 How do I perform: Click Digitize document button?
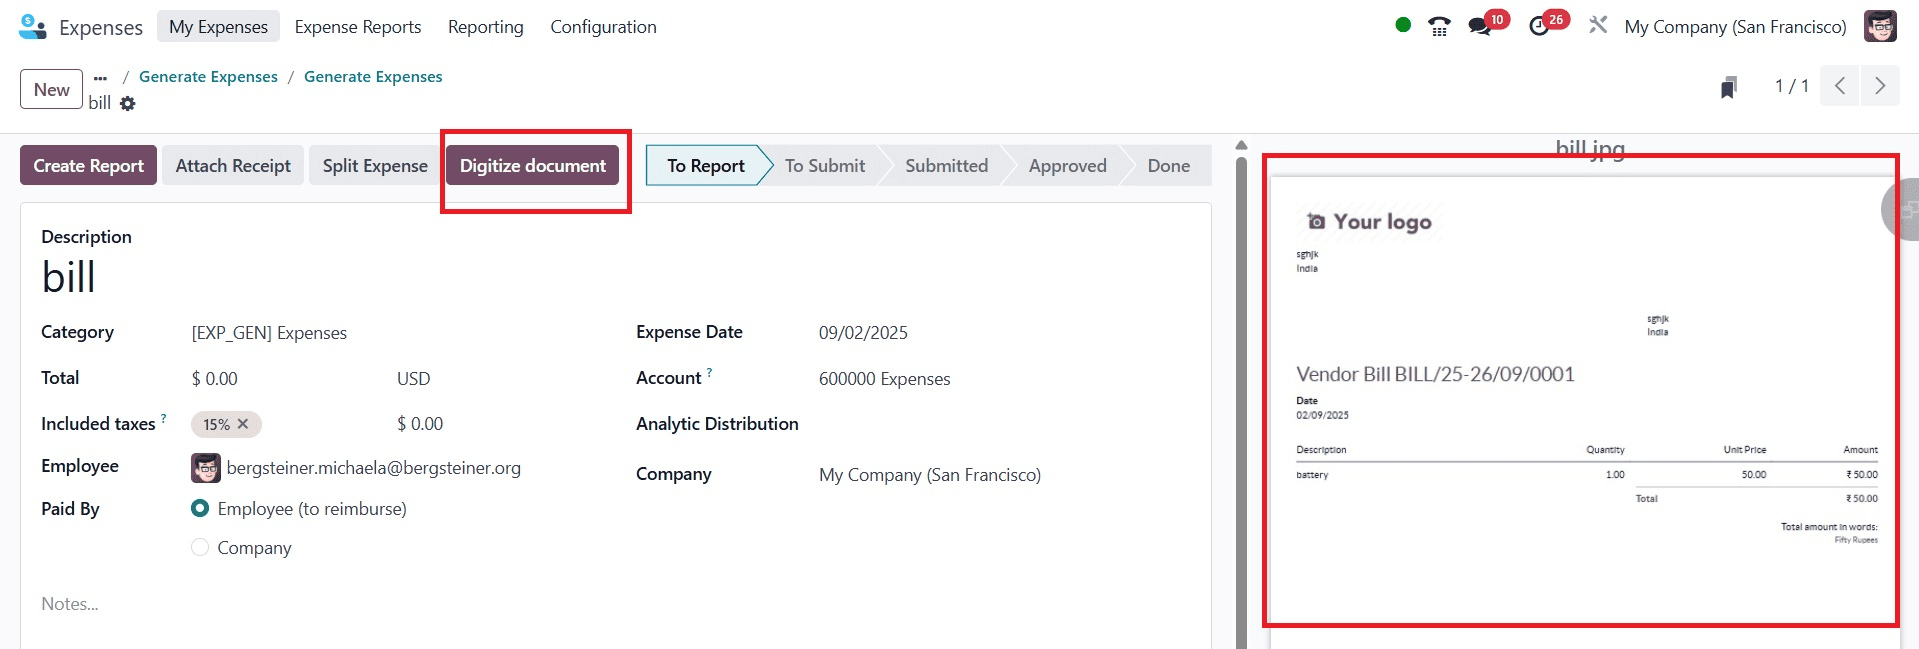pyautogui.click(x=533, y=165)
